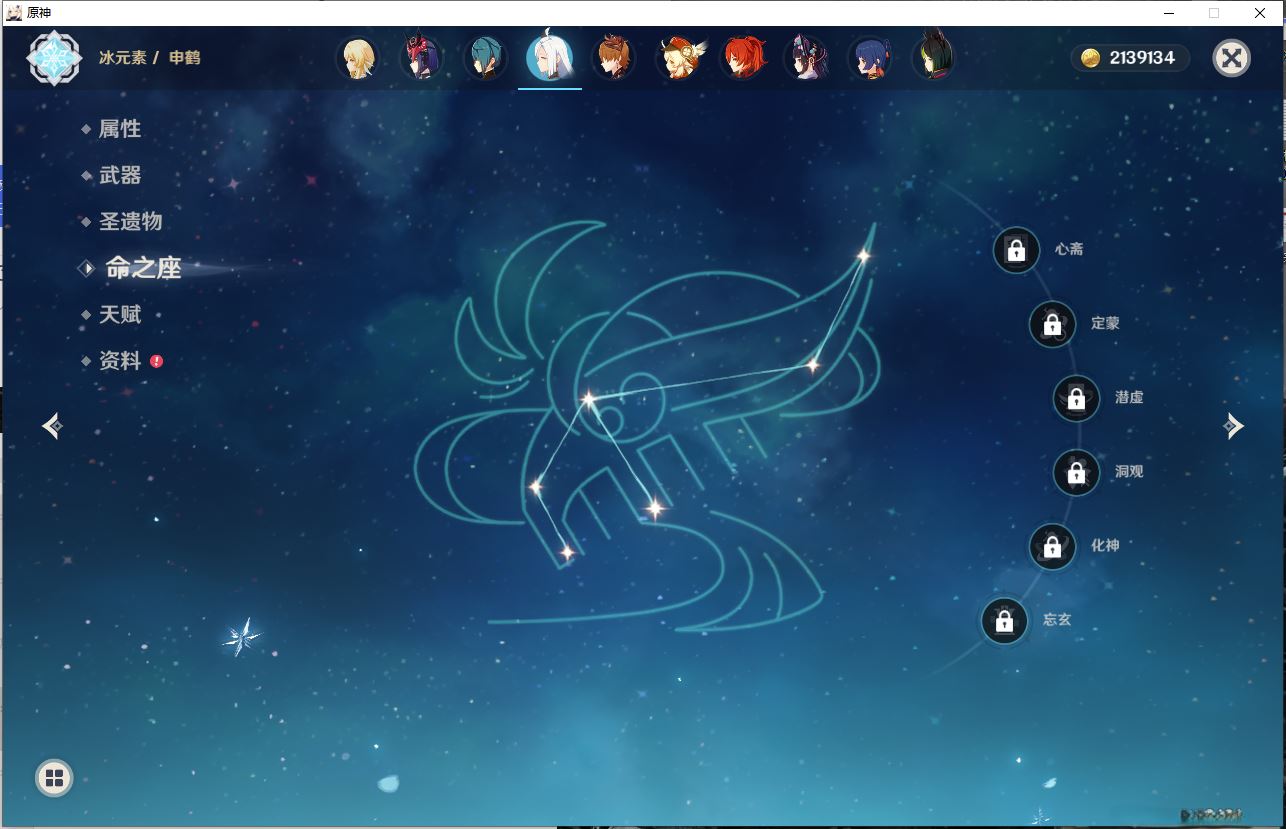This screenshot has height=829, width=1286.
Task: Click the 洞观 constellation lock icon
Action: click(x=1076, y=472)
